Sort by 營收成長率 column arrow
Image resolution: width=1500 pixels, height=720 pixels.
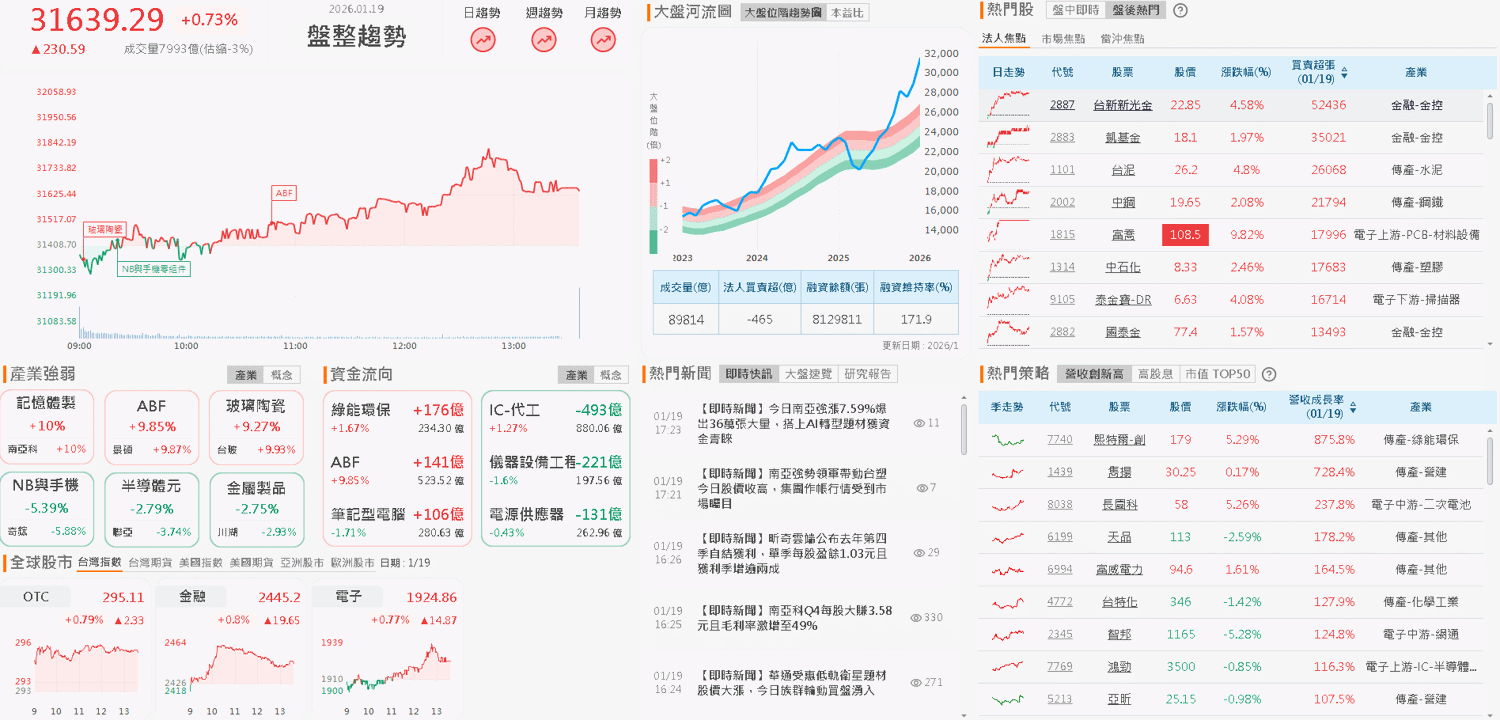(x=1352, y=408)
